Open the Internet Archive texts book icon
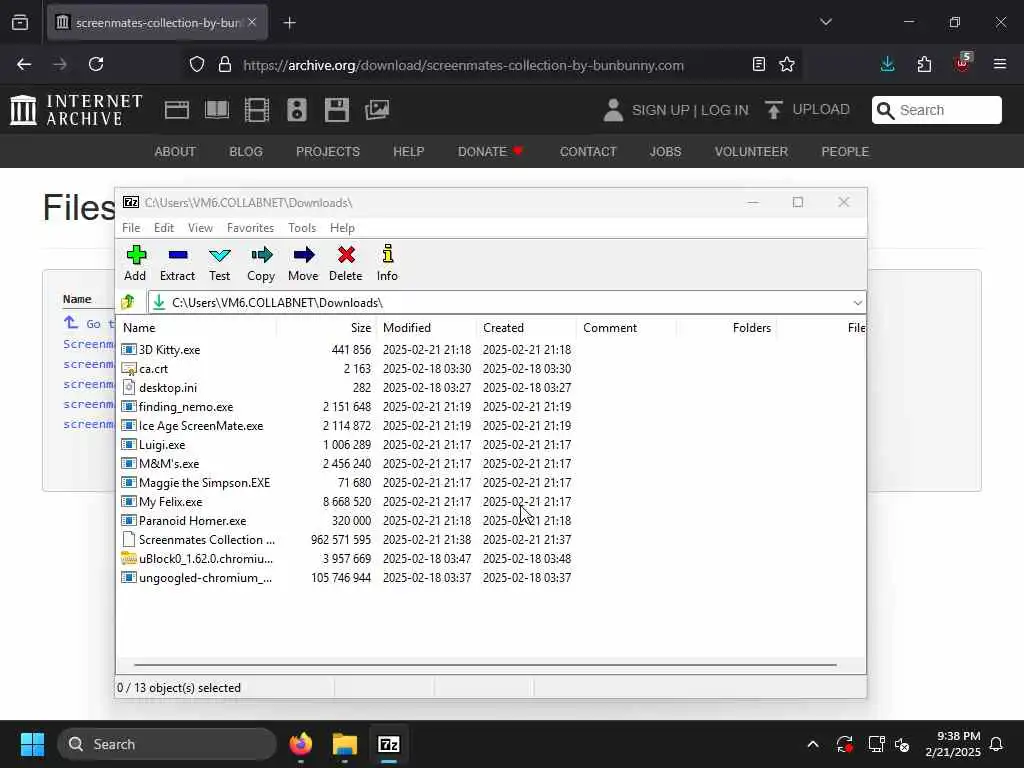The width and height of the screenshot is (1024, 768). point(217,110)
